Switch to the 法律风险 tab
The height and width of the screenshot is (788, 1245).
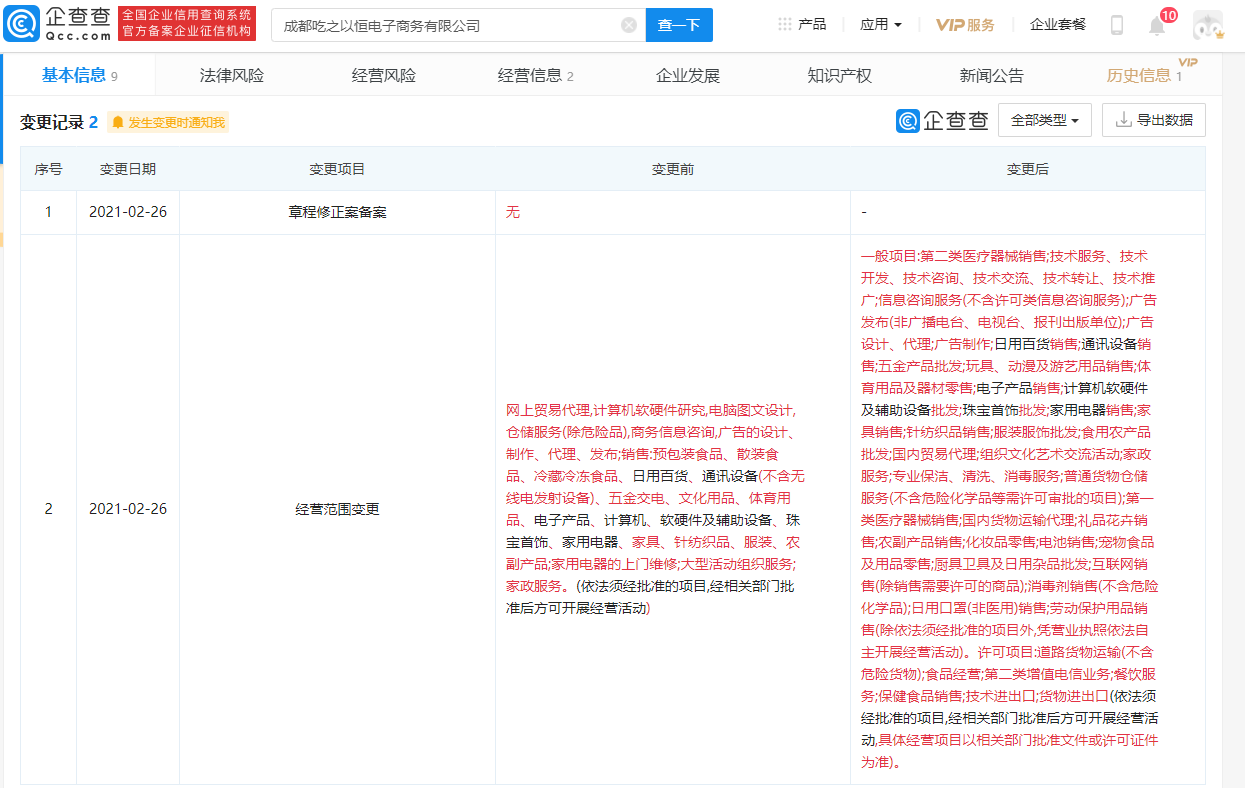click(x=232, y=75)
